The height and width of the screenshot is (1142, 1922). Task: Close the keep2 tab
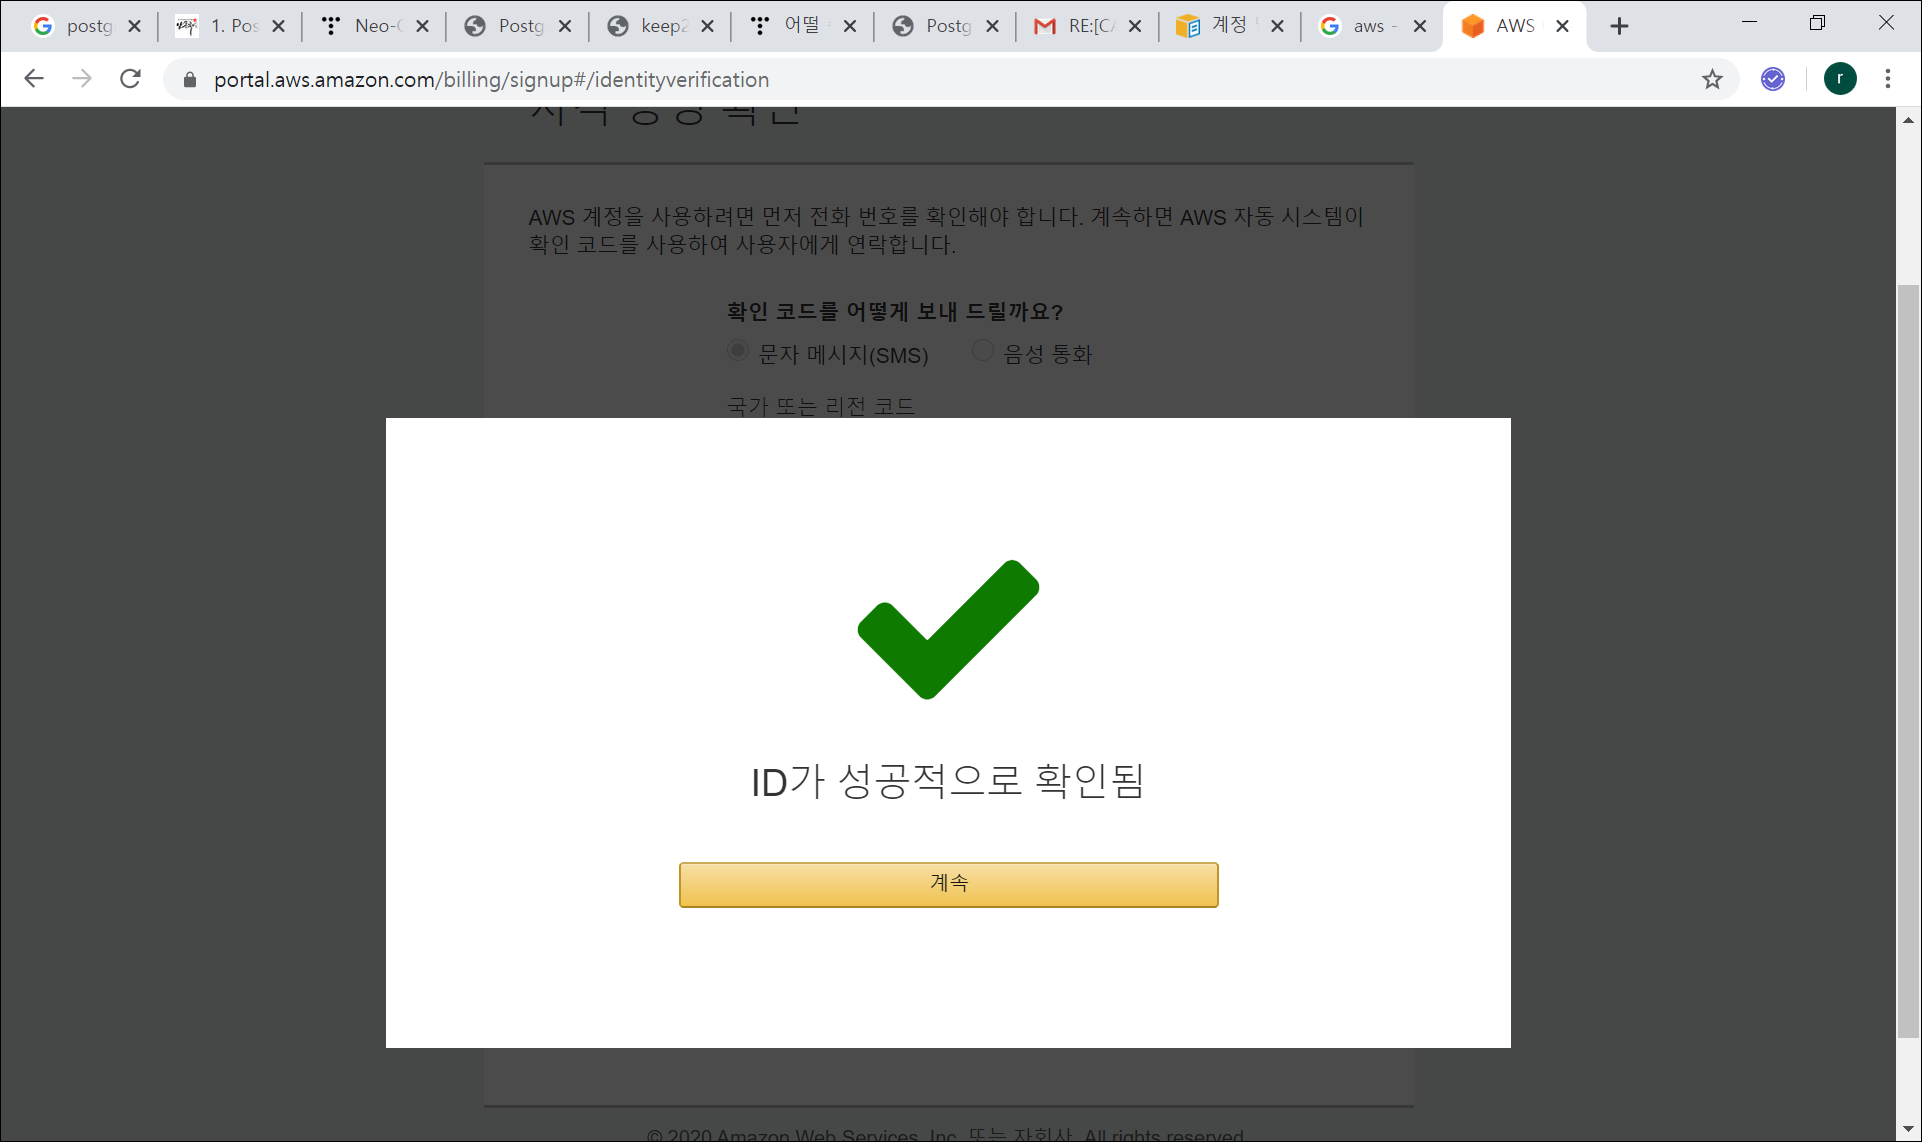click(708, 27)
